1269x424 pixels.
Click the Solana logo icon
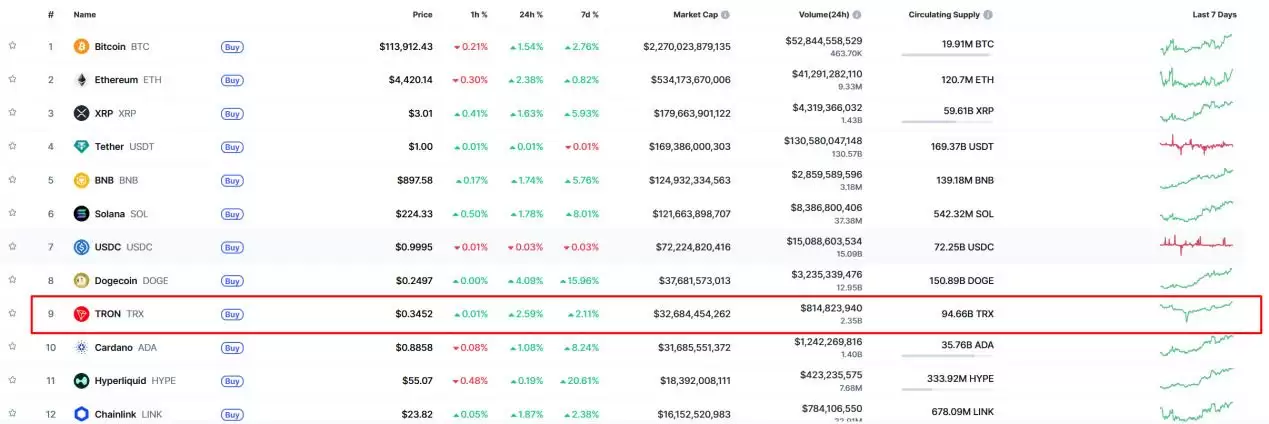coord(82,213)
